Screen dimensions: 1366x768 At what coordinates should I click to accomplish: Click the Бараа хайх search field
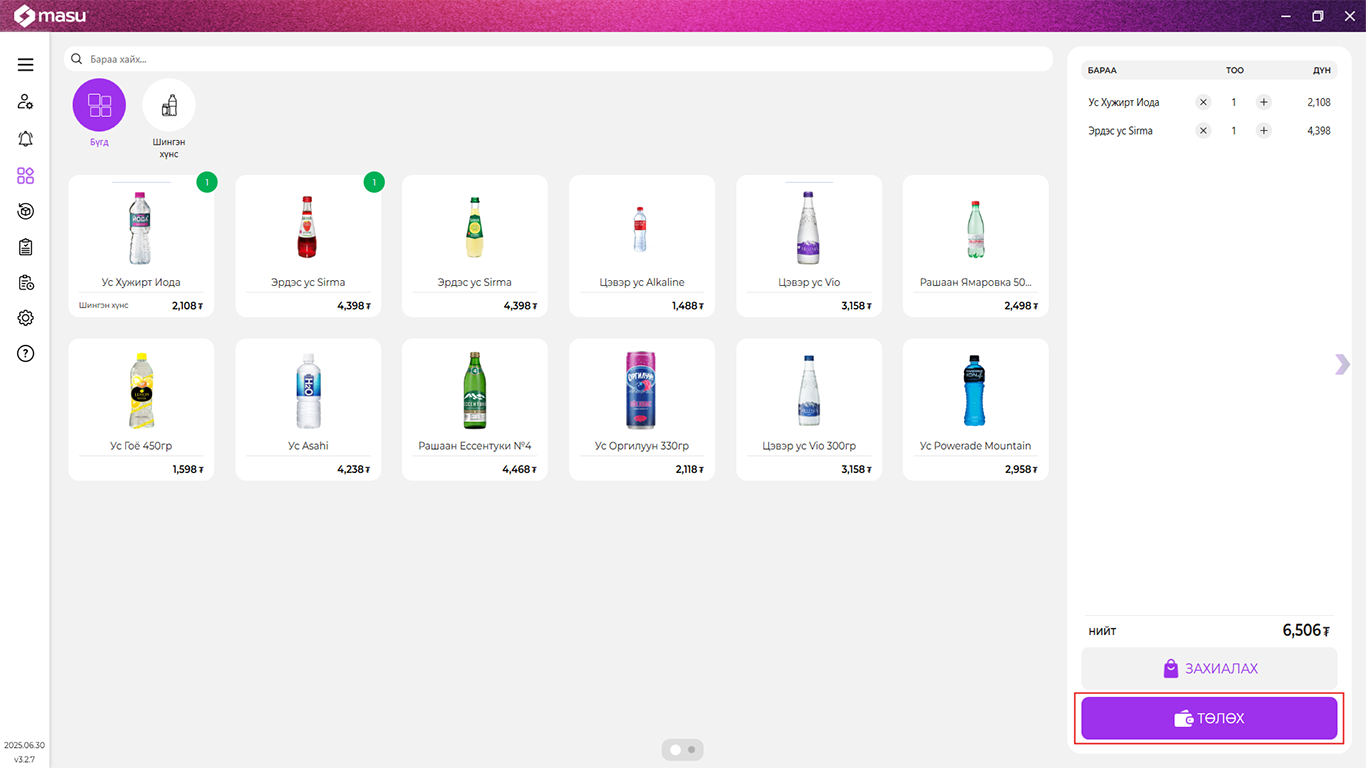click(560, 59)
